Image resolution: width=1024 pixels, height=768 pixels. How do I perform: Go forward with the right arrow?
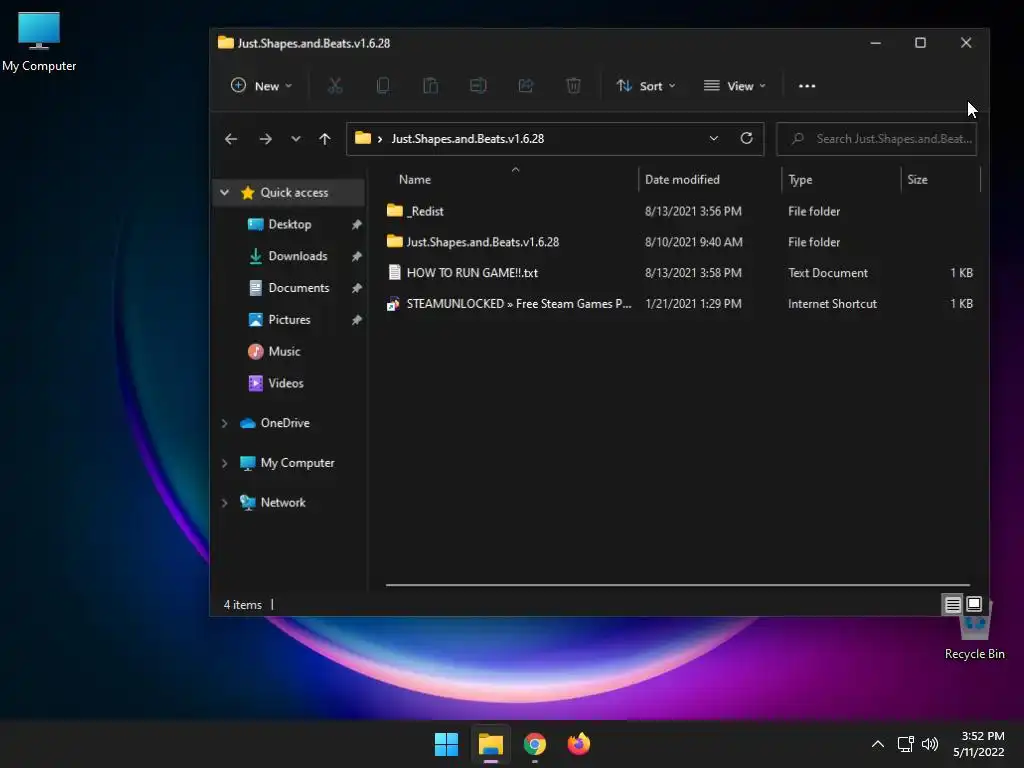pos(265,138)
